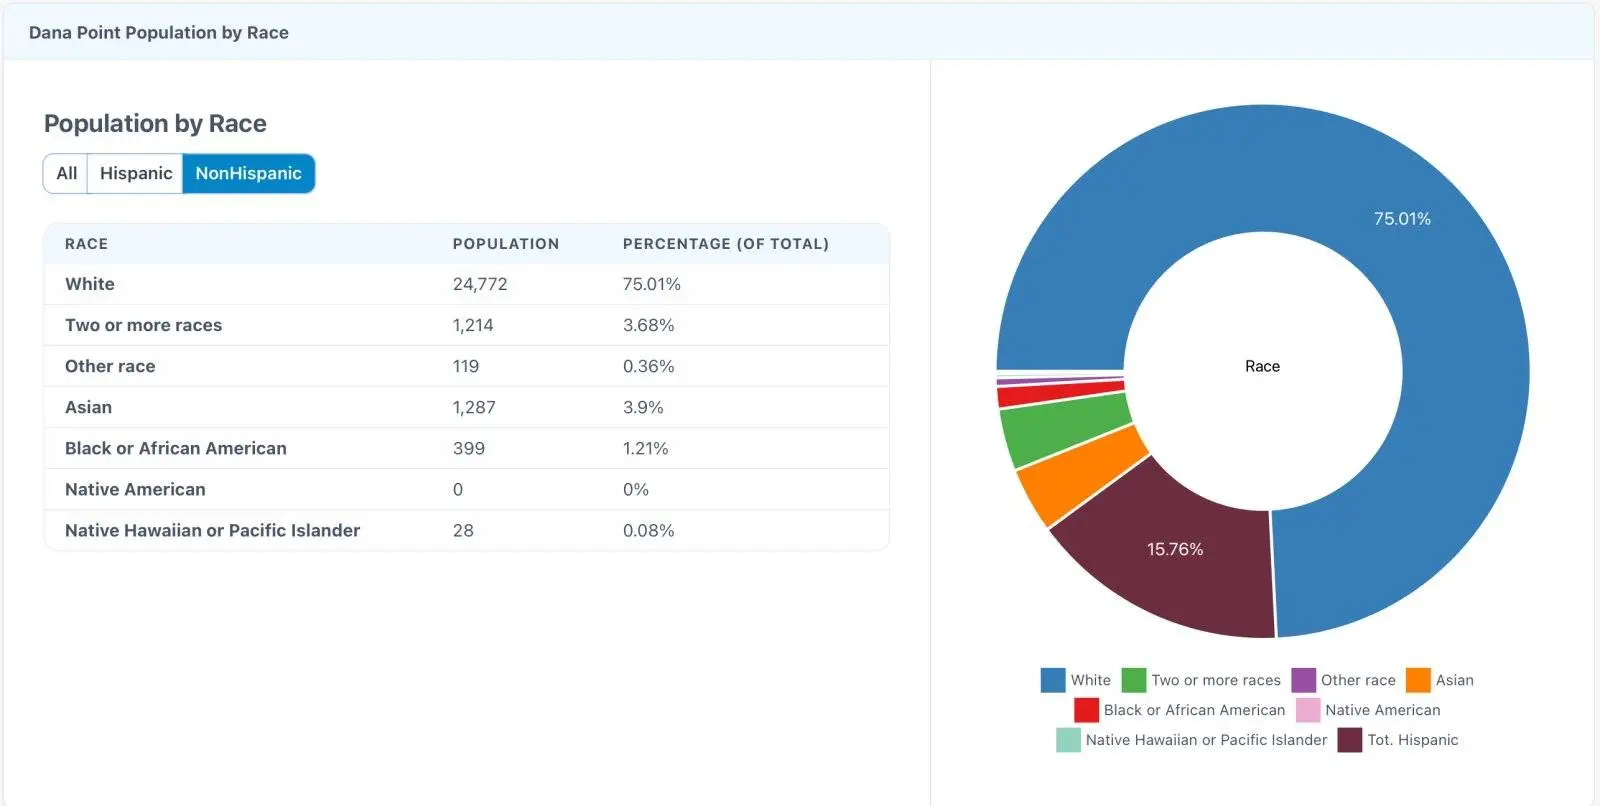Switch to the Hispanic filter tab
The width and height of the screenshot is (1600, 806).
[x=135, y=173]
